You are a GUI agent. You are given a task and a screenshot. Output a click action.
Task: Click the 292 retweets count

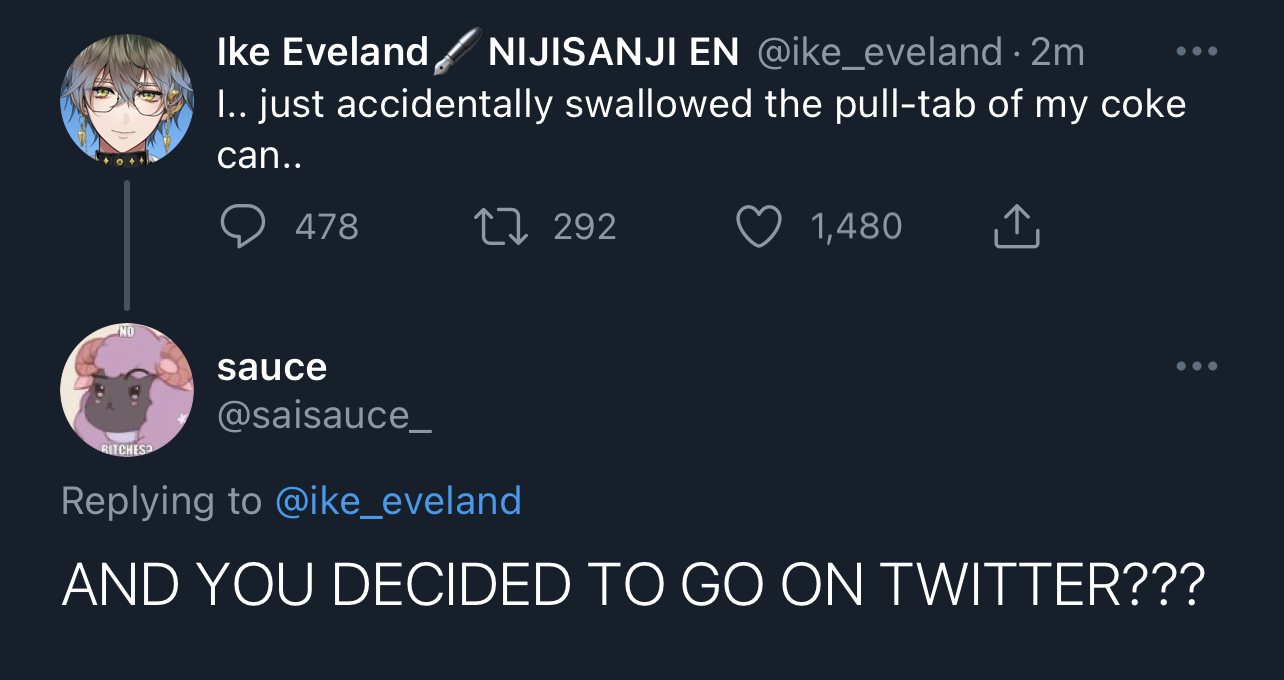pyautogui.click(x=584, y=227)
